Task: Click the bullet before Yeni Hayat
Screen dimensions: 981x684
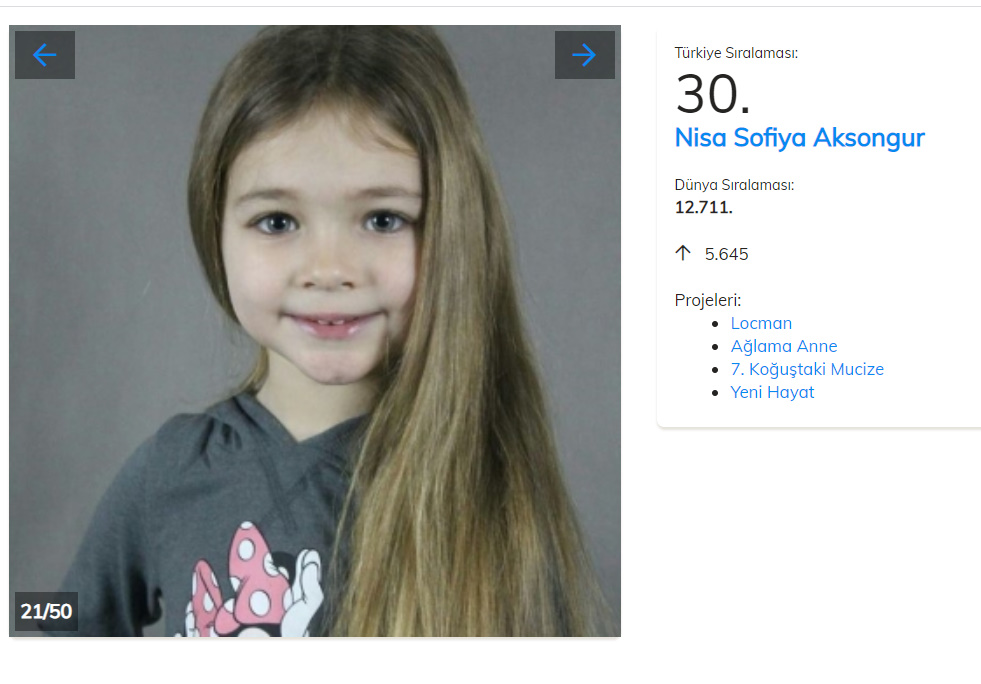Action: coord(715,393)
